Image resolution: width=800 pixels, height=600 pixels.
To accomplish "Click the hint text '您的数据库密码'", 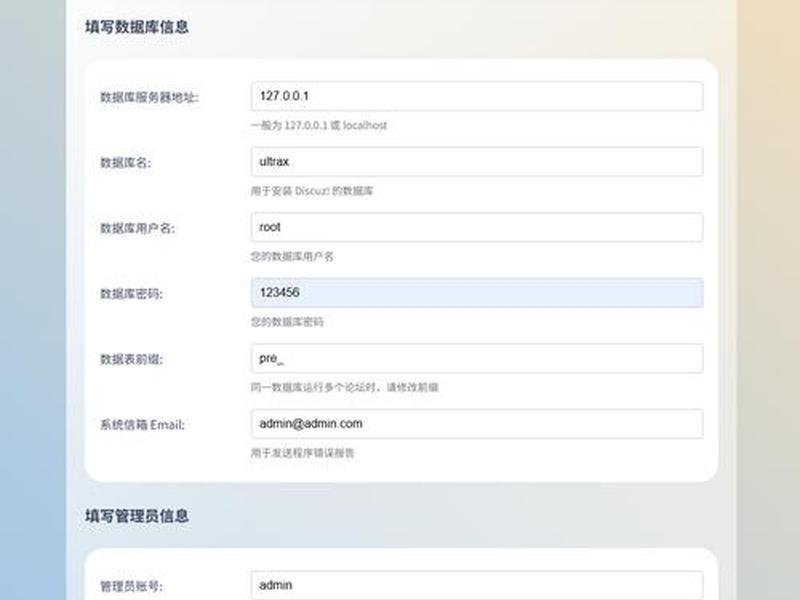I will pyautogui.click(x=287, y=322).
